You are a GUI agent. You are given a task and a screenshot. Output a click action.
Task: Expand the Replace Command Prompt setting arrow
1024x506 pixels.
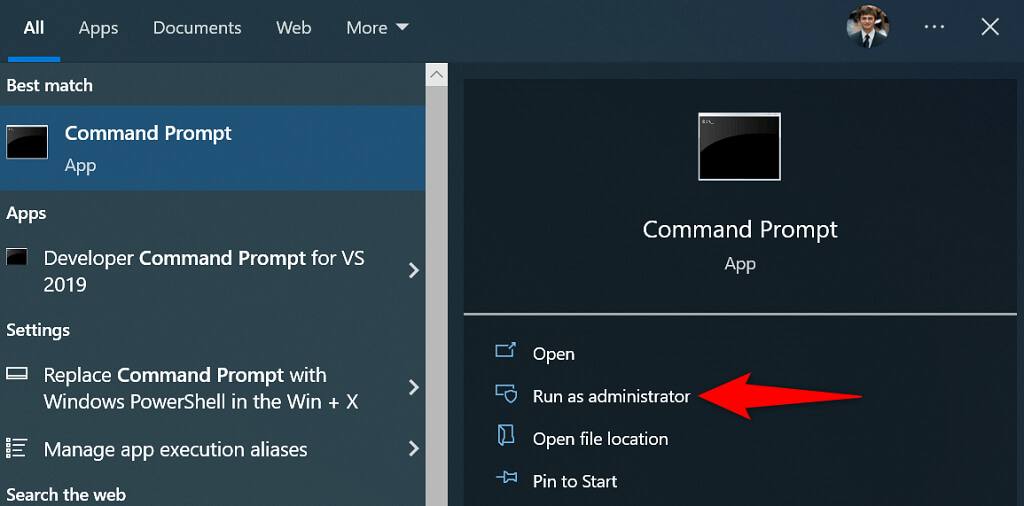pyautogui.click(x=413, y=387)
